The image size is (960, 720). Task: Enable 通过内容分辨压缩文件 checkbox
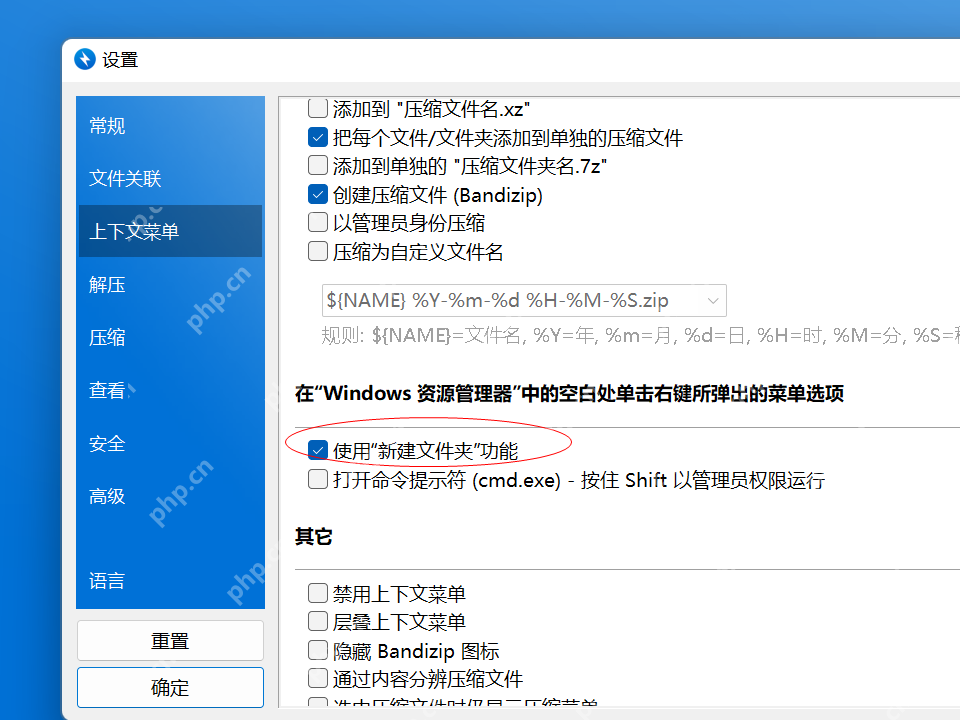(318, 678)
